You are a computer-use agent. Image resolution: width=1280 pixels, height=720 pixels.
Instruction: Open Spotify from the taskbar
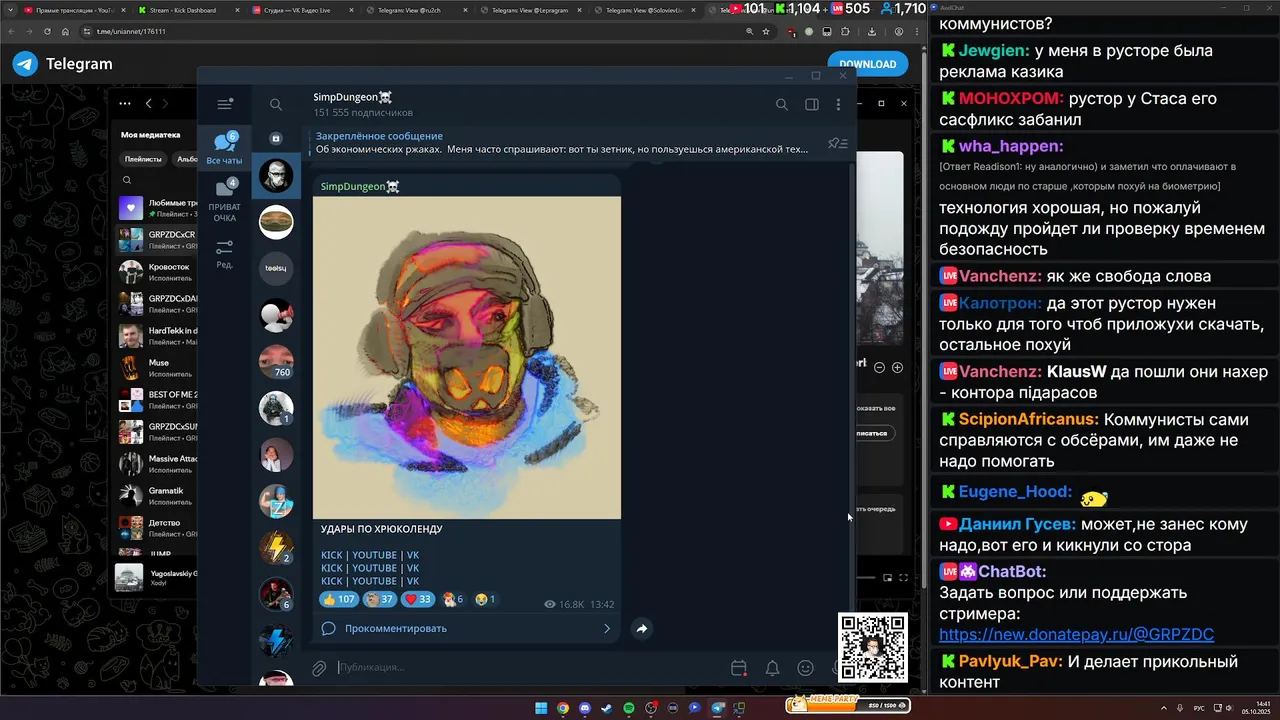coord(629,708)
